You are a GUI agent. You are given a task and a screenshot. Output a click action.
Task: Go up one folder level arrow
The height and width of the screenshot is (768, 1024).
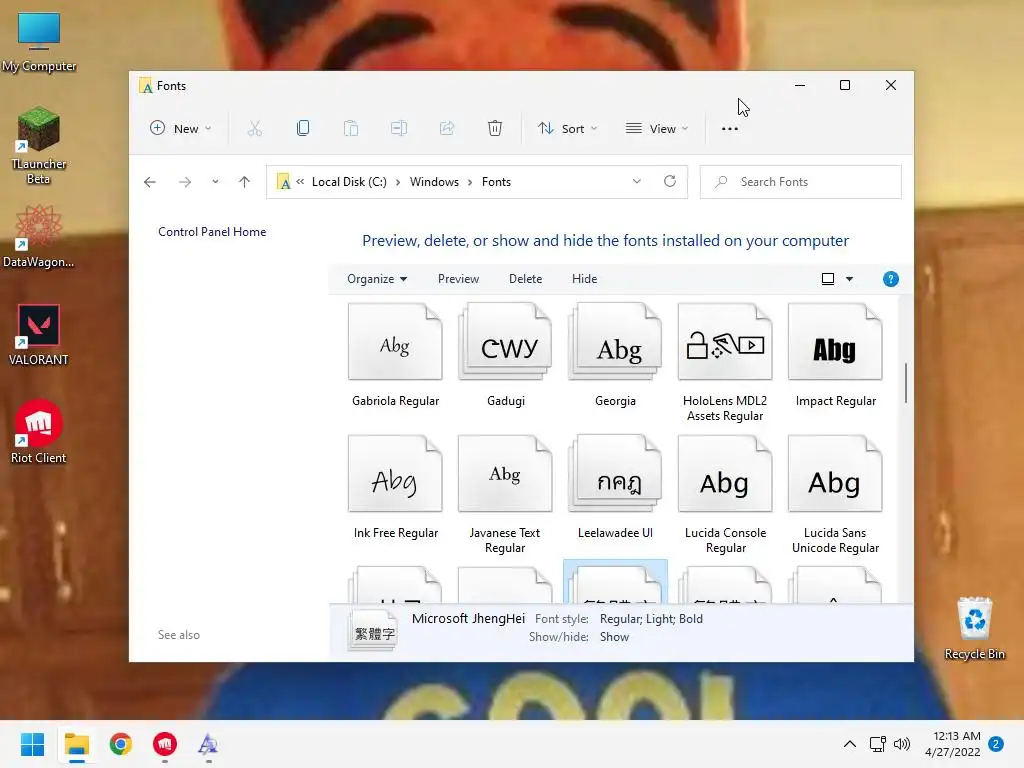pos(244,182)
